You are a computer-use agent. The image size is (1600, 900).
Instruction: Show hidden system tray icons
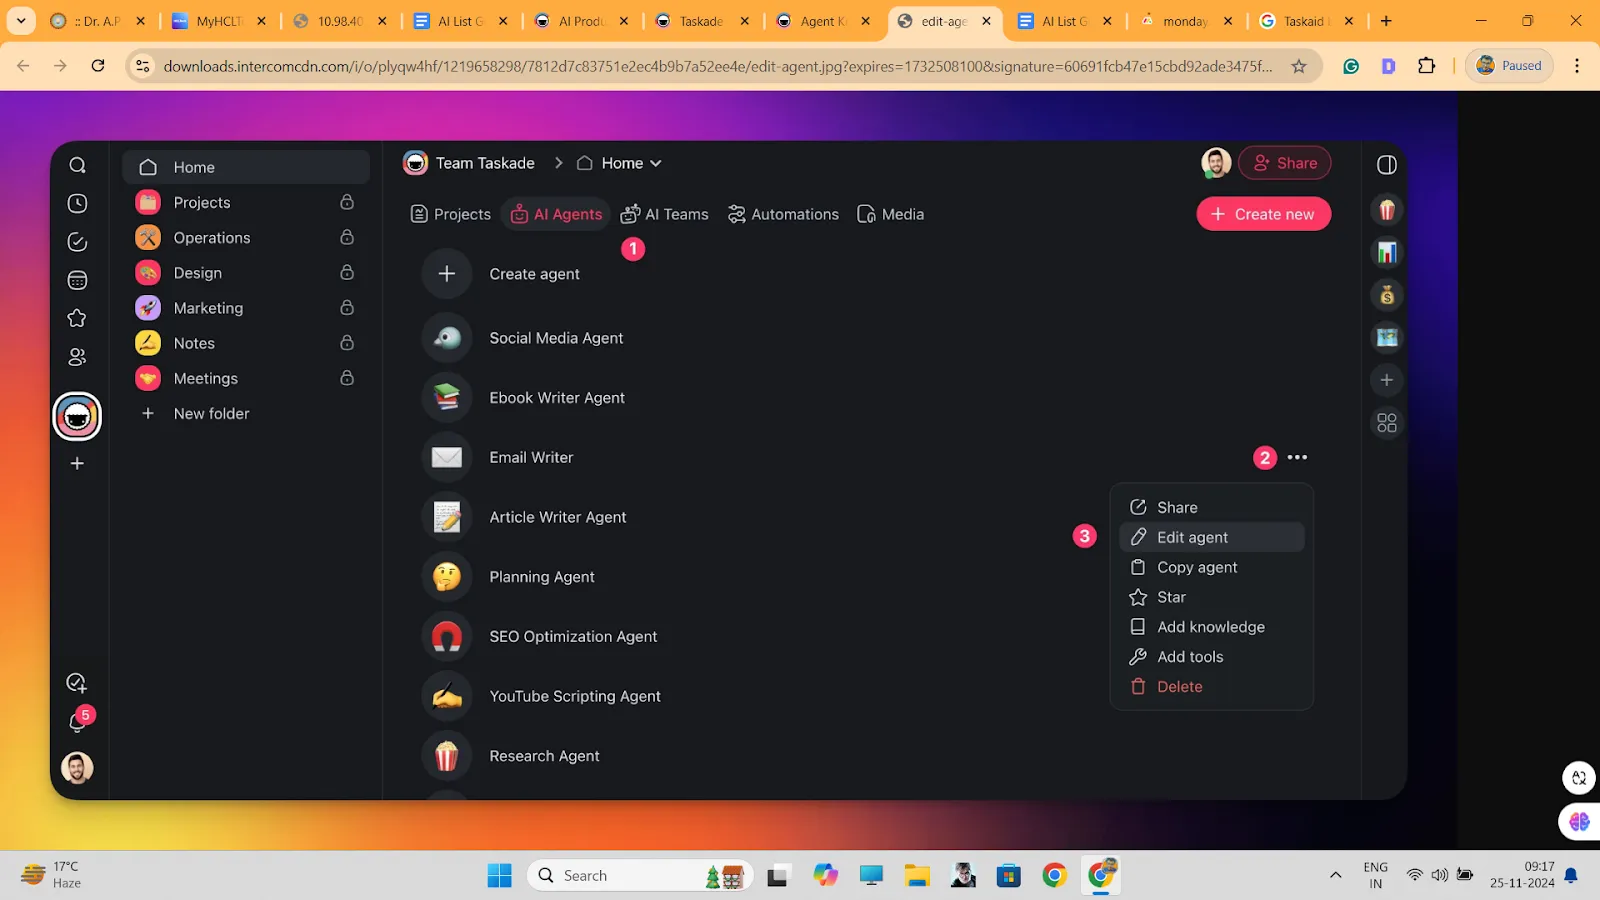[x=1335, y=876]
